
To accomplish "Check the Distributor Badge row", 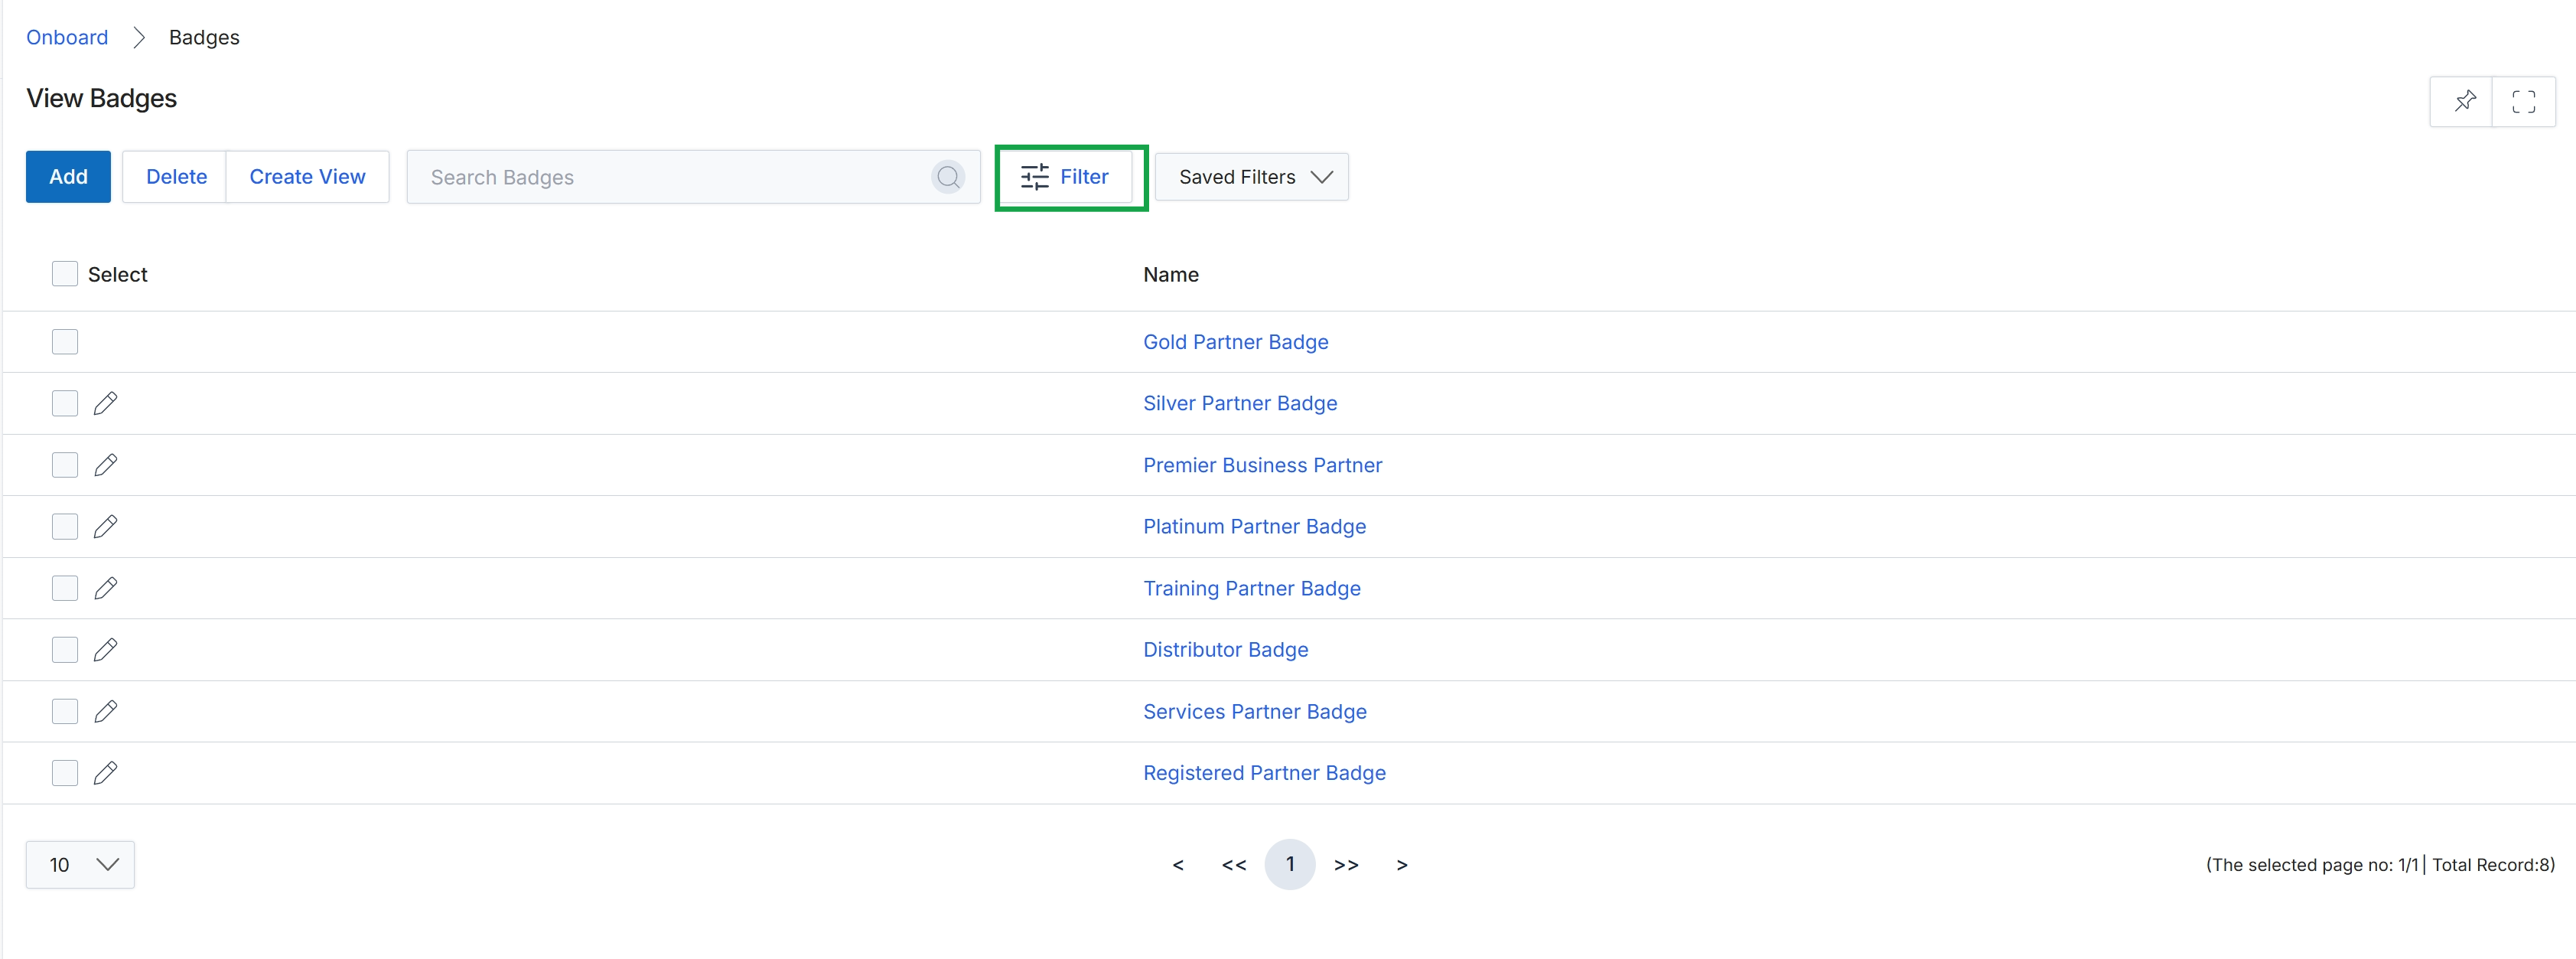I will click(65, 650).
